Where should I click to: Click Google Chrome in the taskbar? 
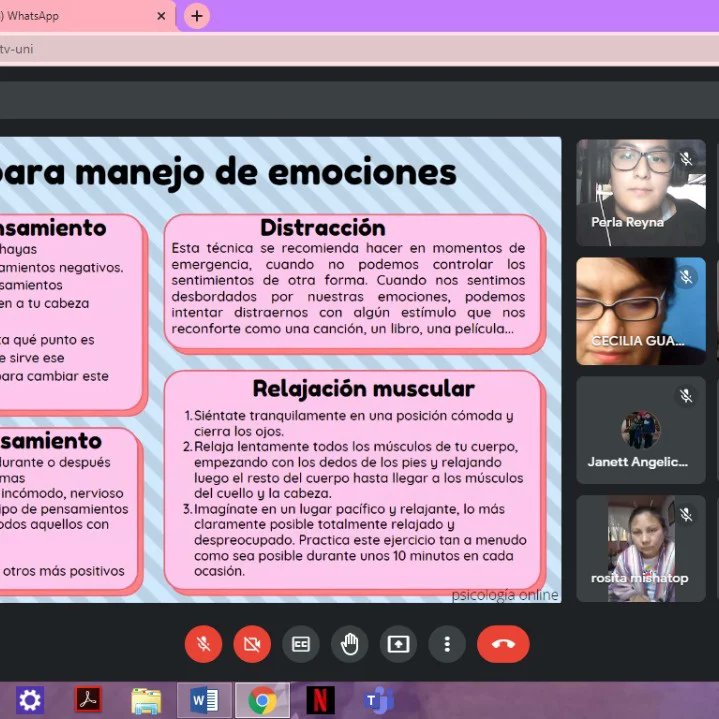click(262, 700)
